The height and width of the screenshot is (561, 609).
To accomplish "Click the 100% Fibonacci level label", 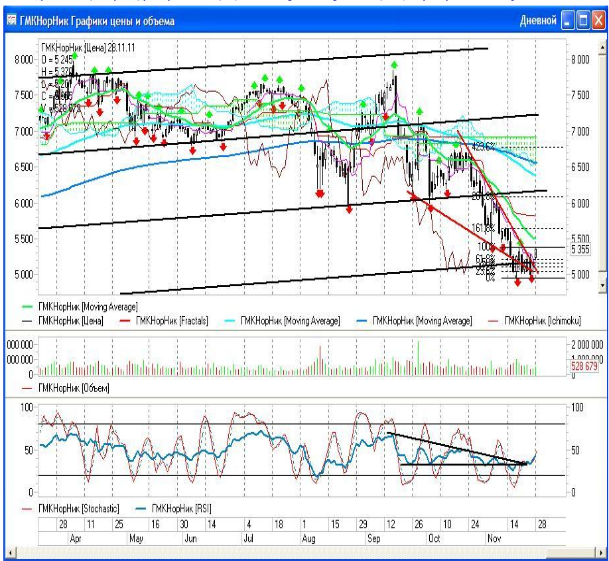I will 486,247.
